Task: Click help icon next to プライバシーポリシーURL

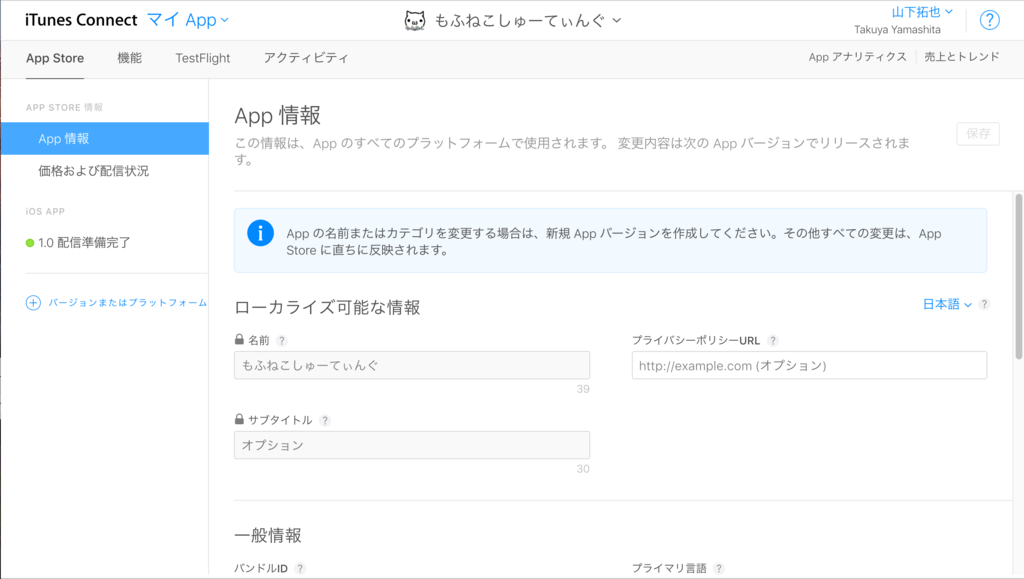Action: [x=773, y=340]
